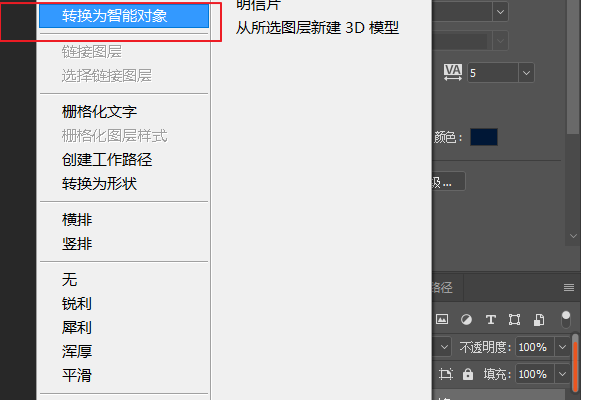Click the VA tracking icon

[453, 72]
